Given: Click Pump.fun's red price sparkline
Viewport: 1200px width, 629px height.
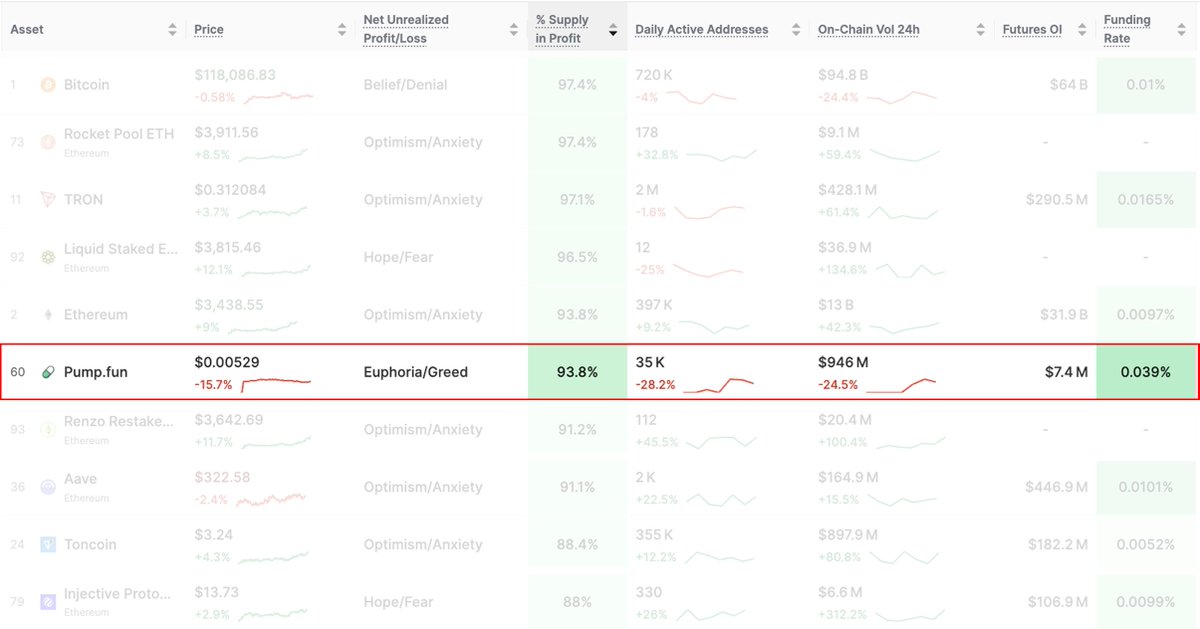Looking at the screenshot, I should point(276,384).
